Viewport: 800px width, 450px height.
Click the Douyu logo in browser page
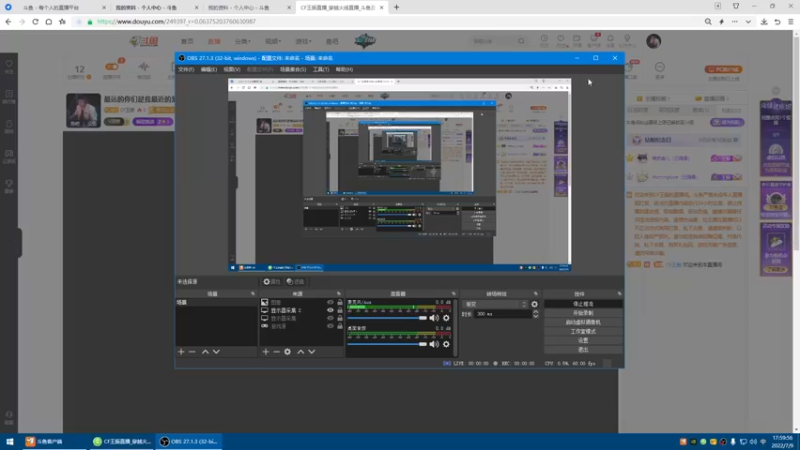tap(144, 41)
